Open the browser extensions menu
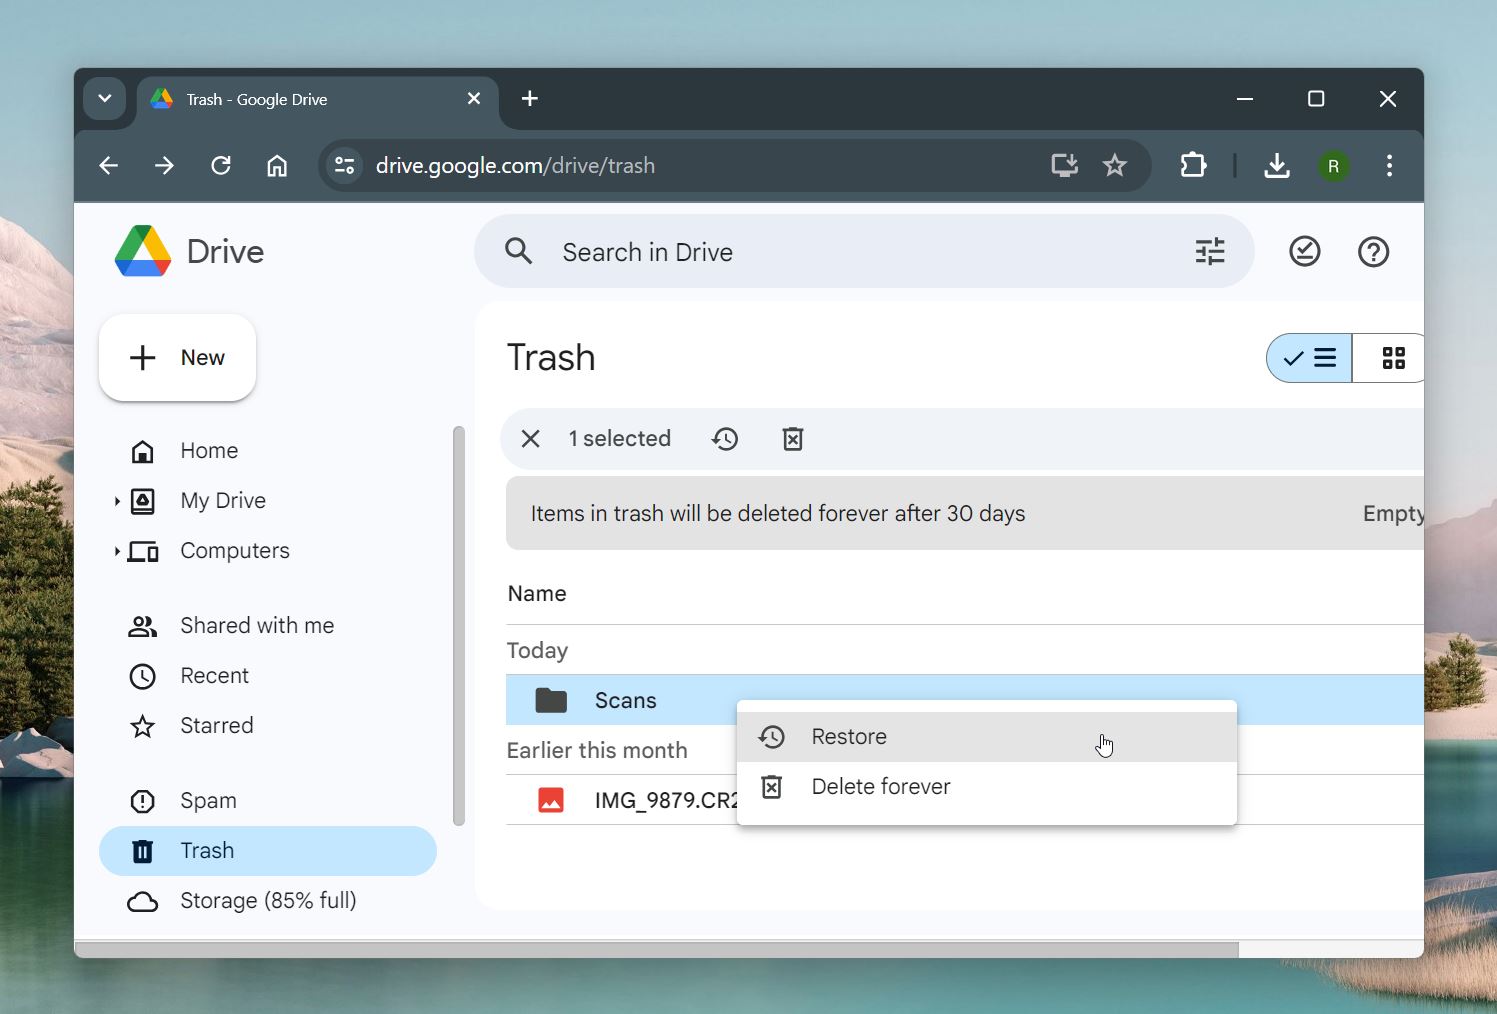Image resolution: width=1497 pixels, height=1014 pixels. (1194, 165)
